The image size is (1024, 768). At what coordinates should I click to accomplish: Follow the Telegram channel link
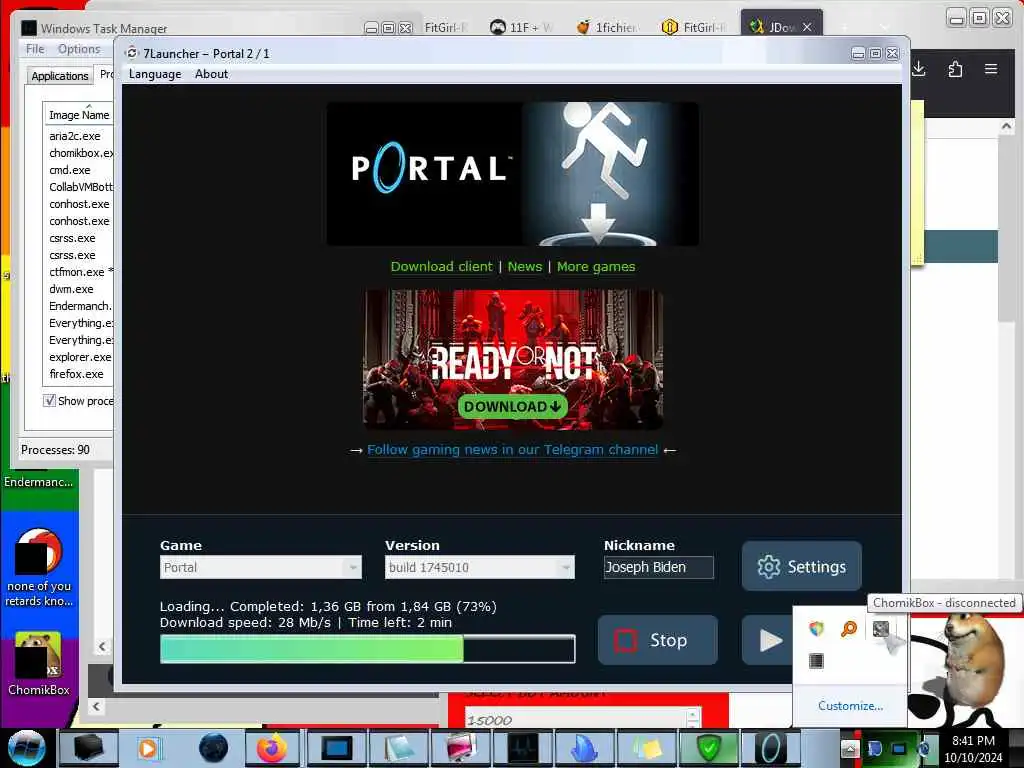(x=513, y=449)
